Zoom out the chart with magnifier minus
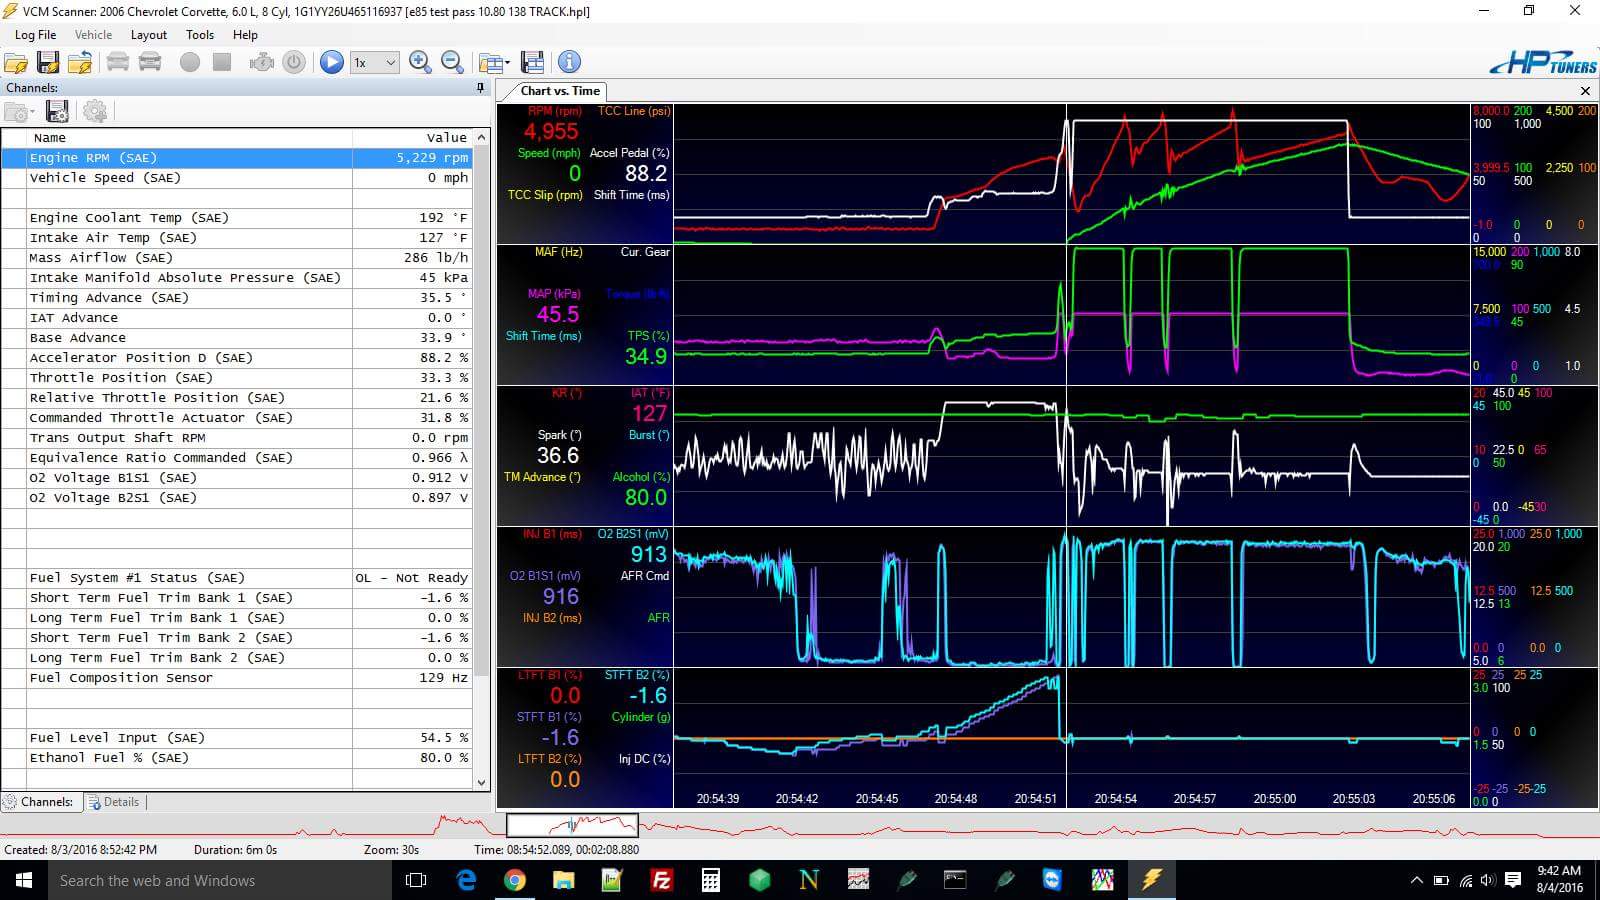The height and width of the screenshot is (900, 1600). pyautogui.click(x=452, y=62)
